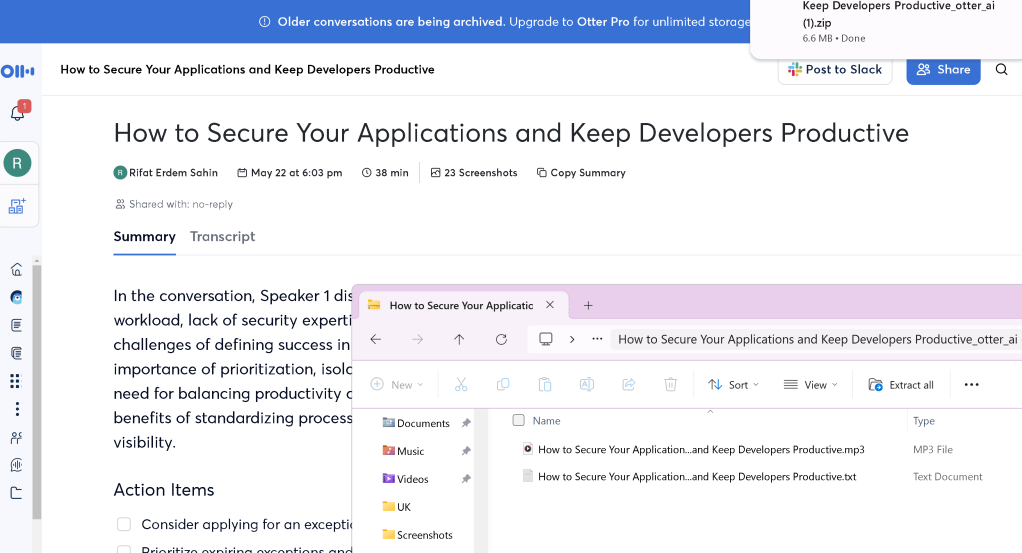Go to Otter Home icon in sidebar
The image size is (1022, 553).
pyautogui.click(x=17, y=269)
